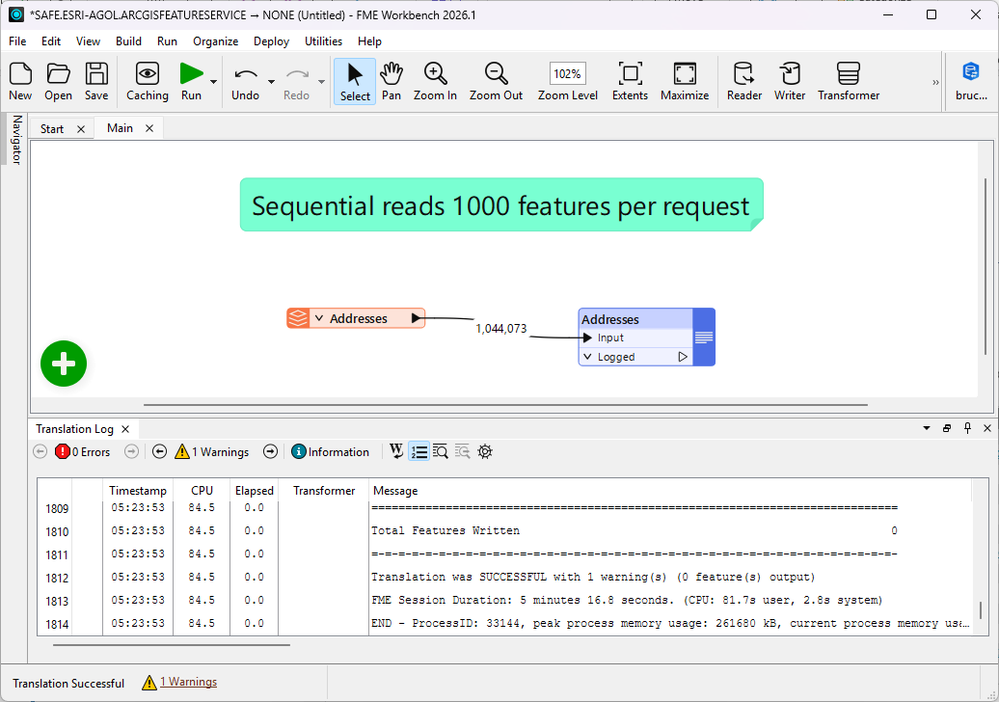Open the log panel menu dropdown triangle
Screen dimensions: 999x702
926,428
